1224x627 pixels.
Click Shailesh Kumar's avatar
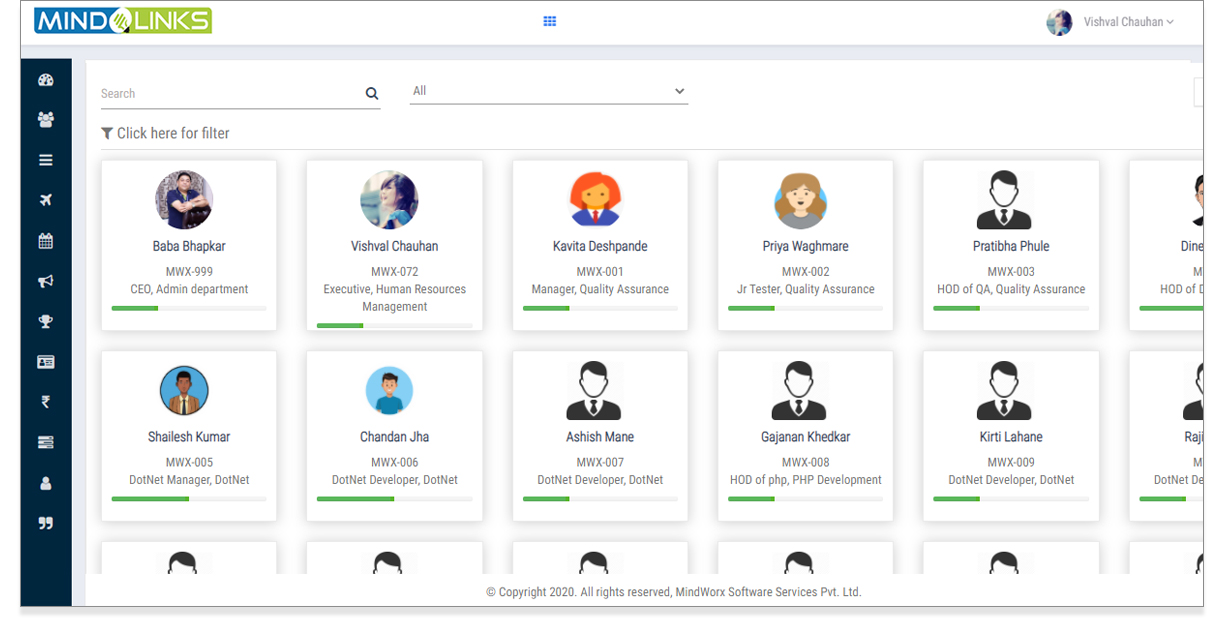(184, 390)
